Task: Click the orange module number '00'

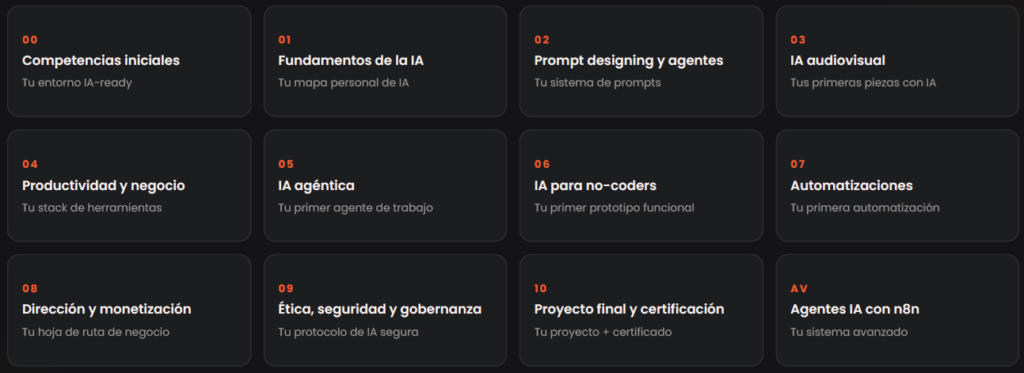Action: point(30,40)
